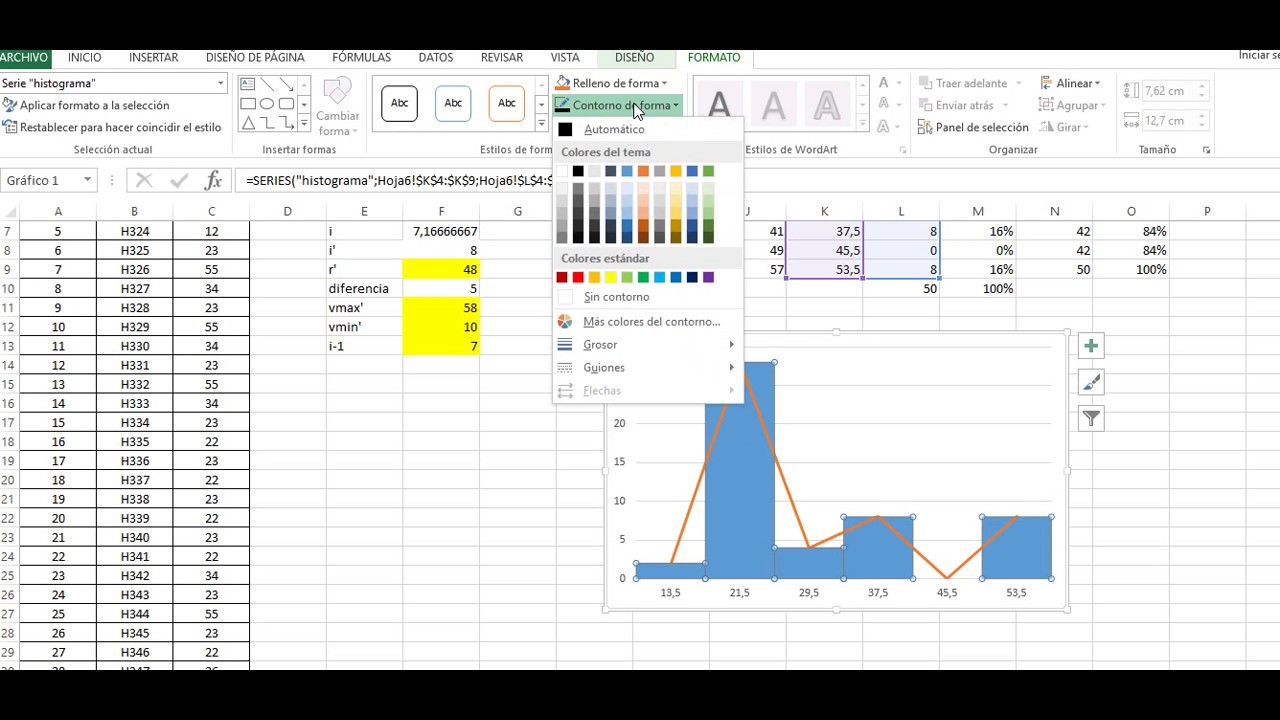Switch to DATOS tab

[x=436, y=58]
